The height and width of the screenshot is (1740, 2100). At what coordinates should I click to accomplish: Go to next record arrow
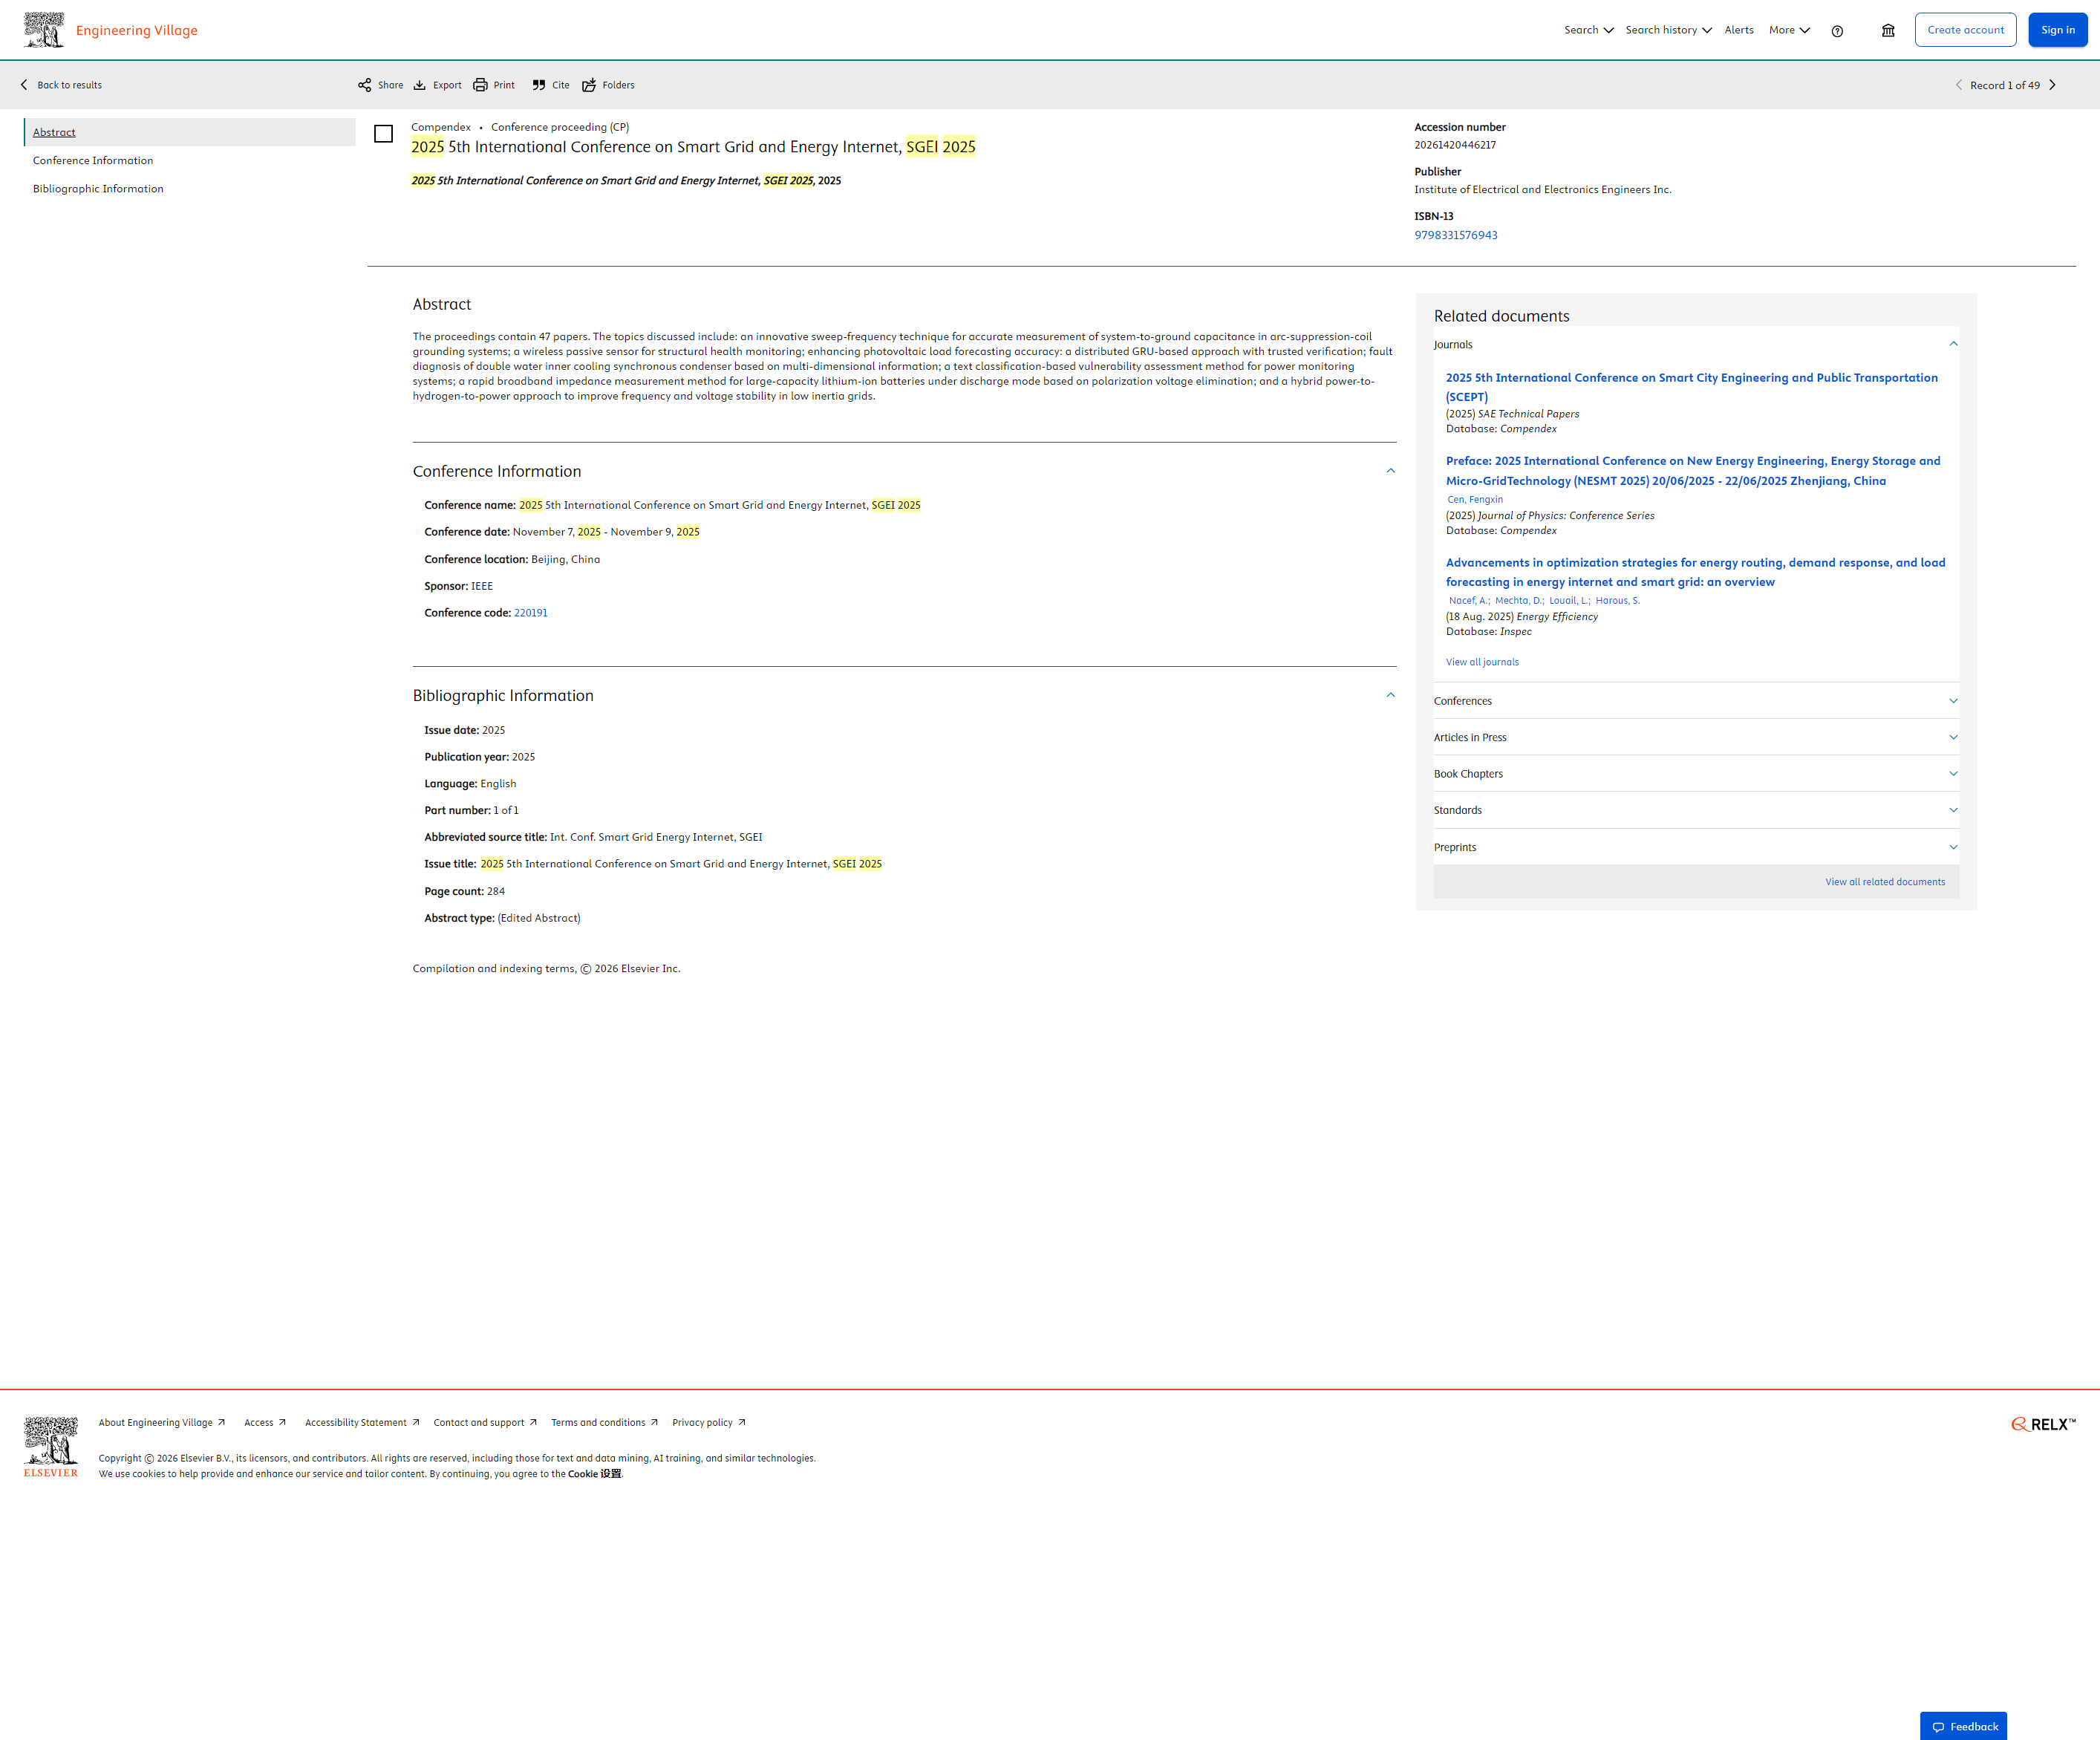click(2052, 85)
